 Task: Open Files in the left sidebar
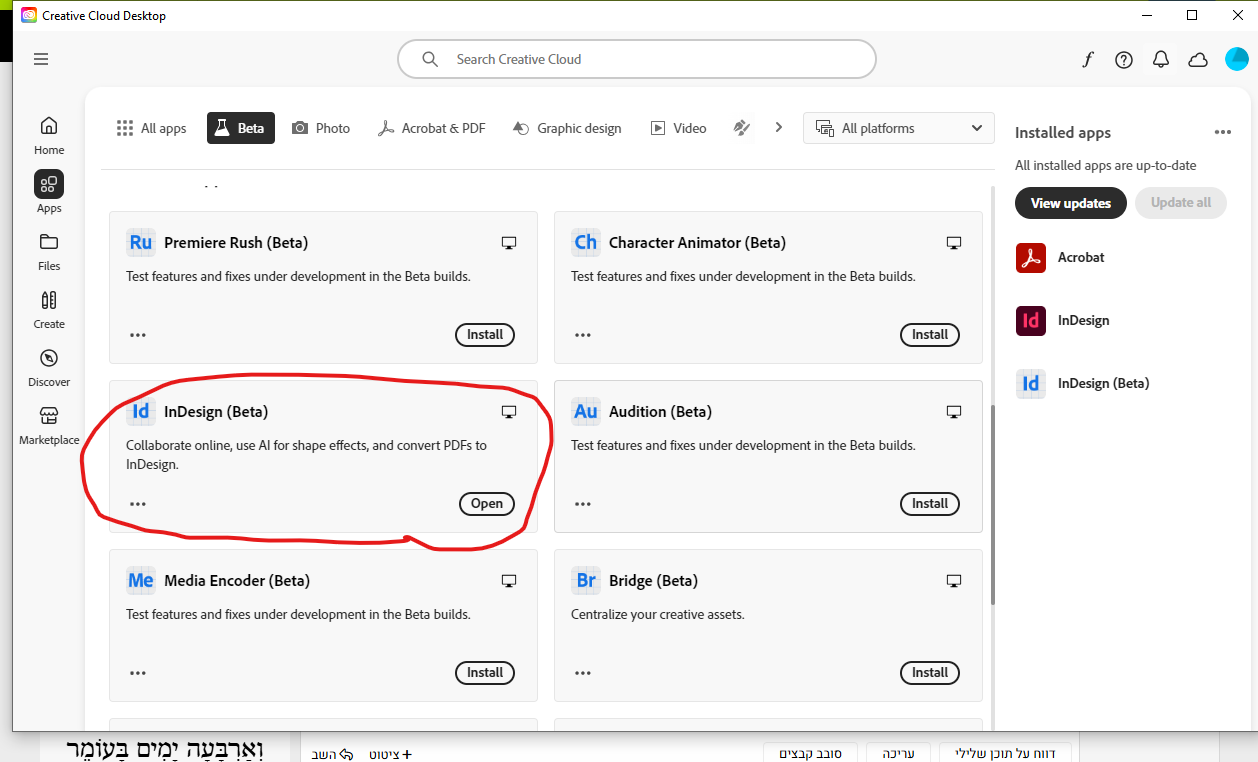[49, 251]
